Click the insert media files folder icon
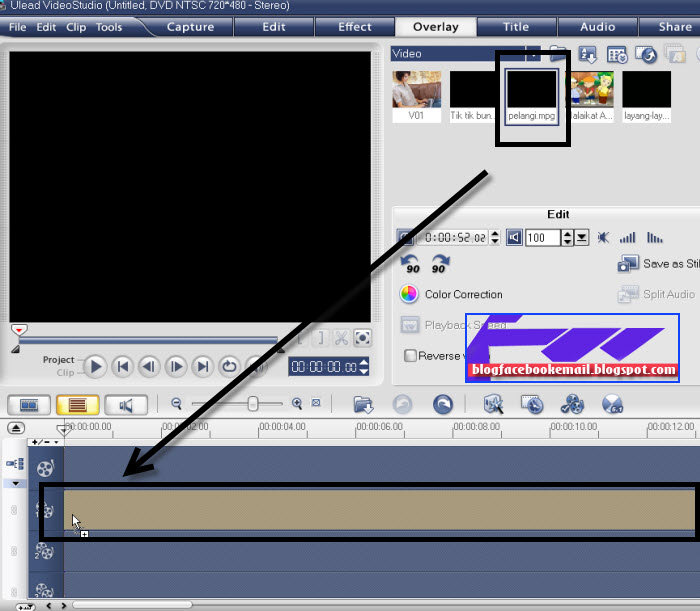The image size is (700, 611). [363, 405]
